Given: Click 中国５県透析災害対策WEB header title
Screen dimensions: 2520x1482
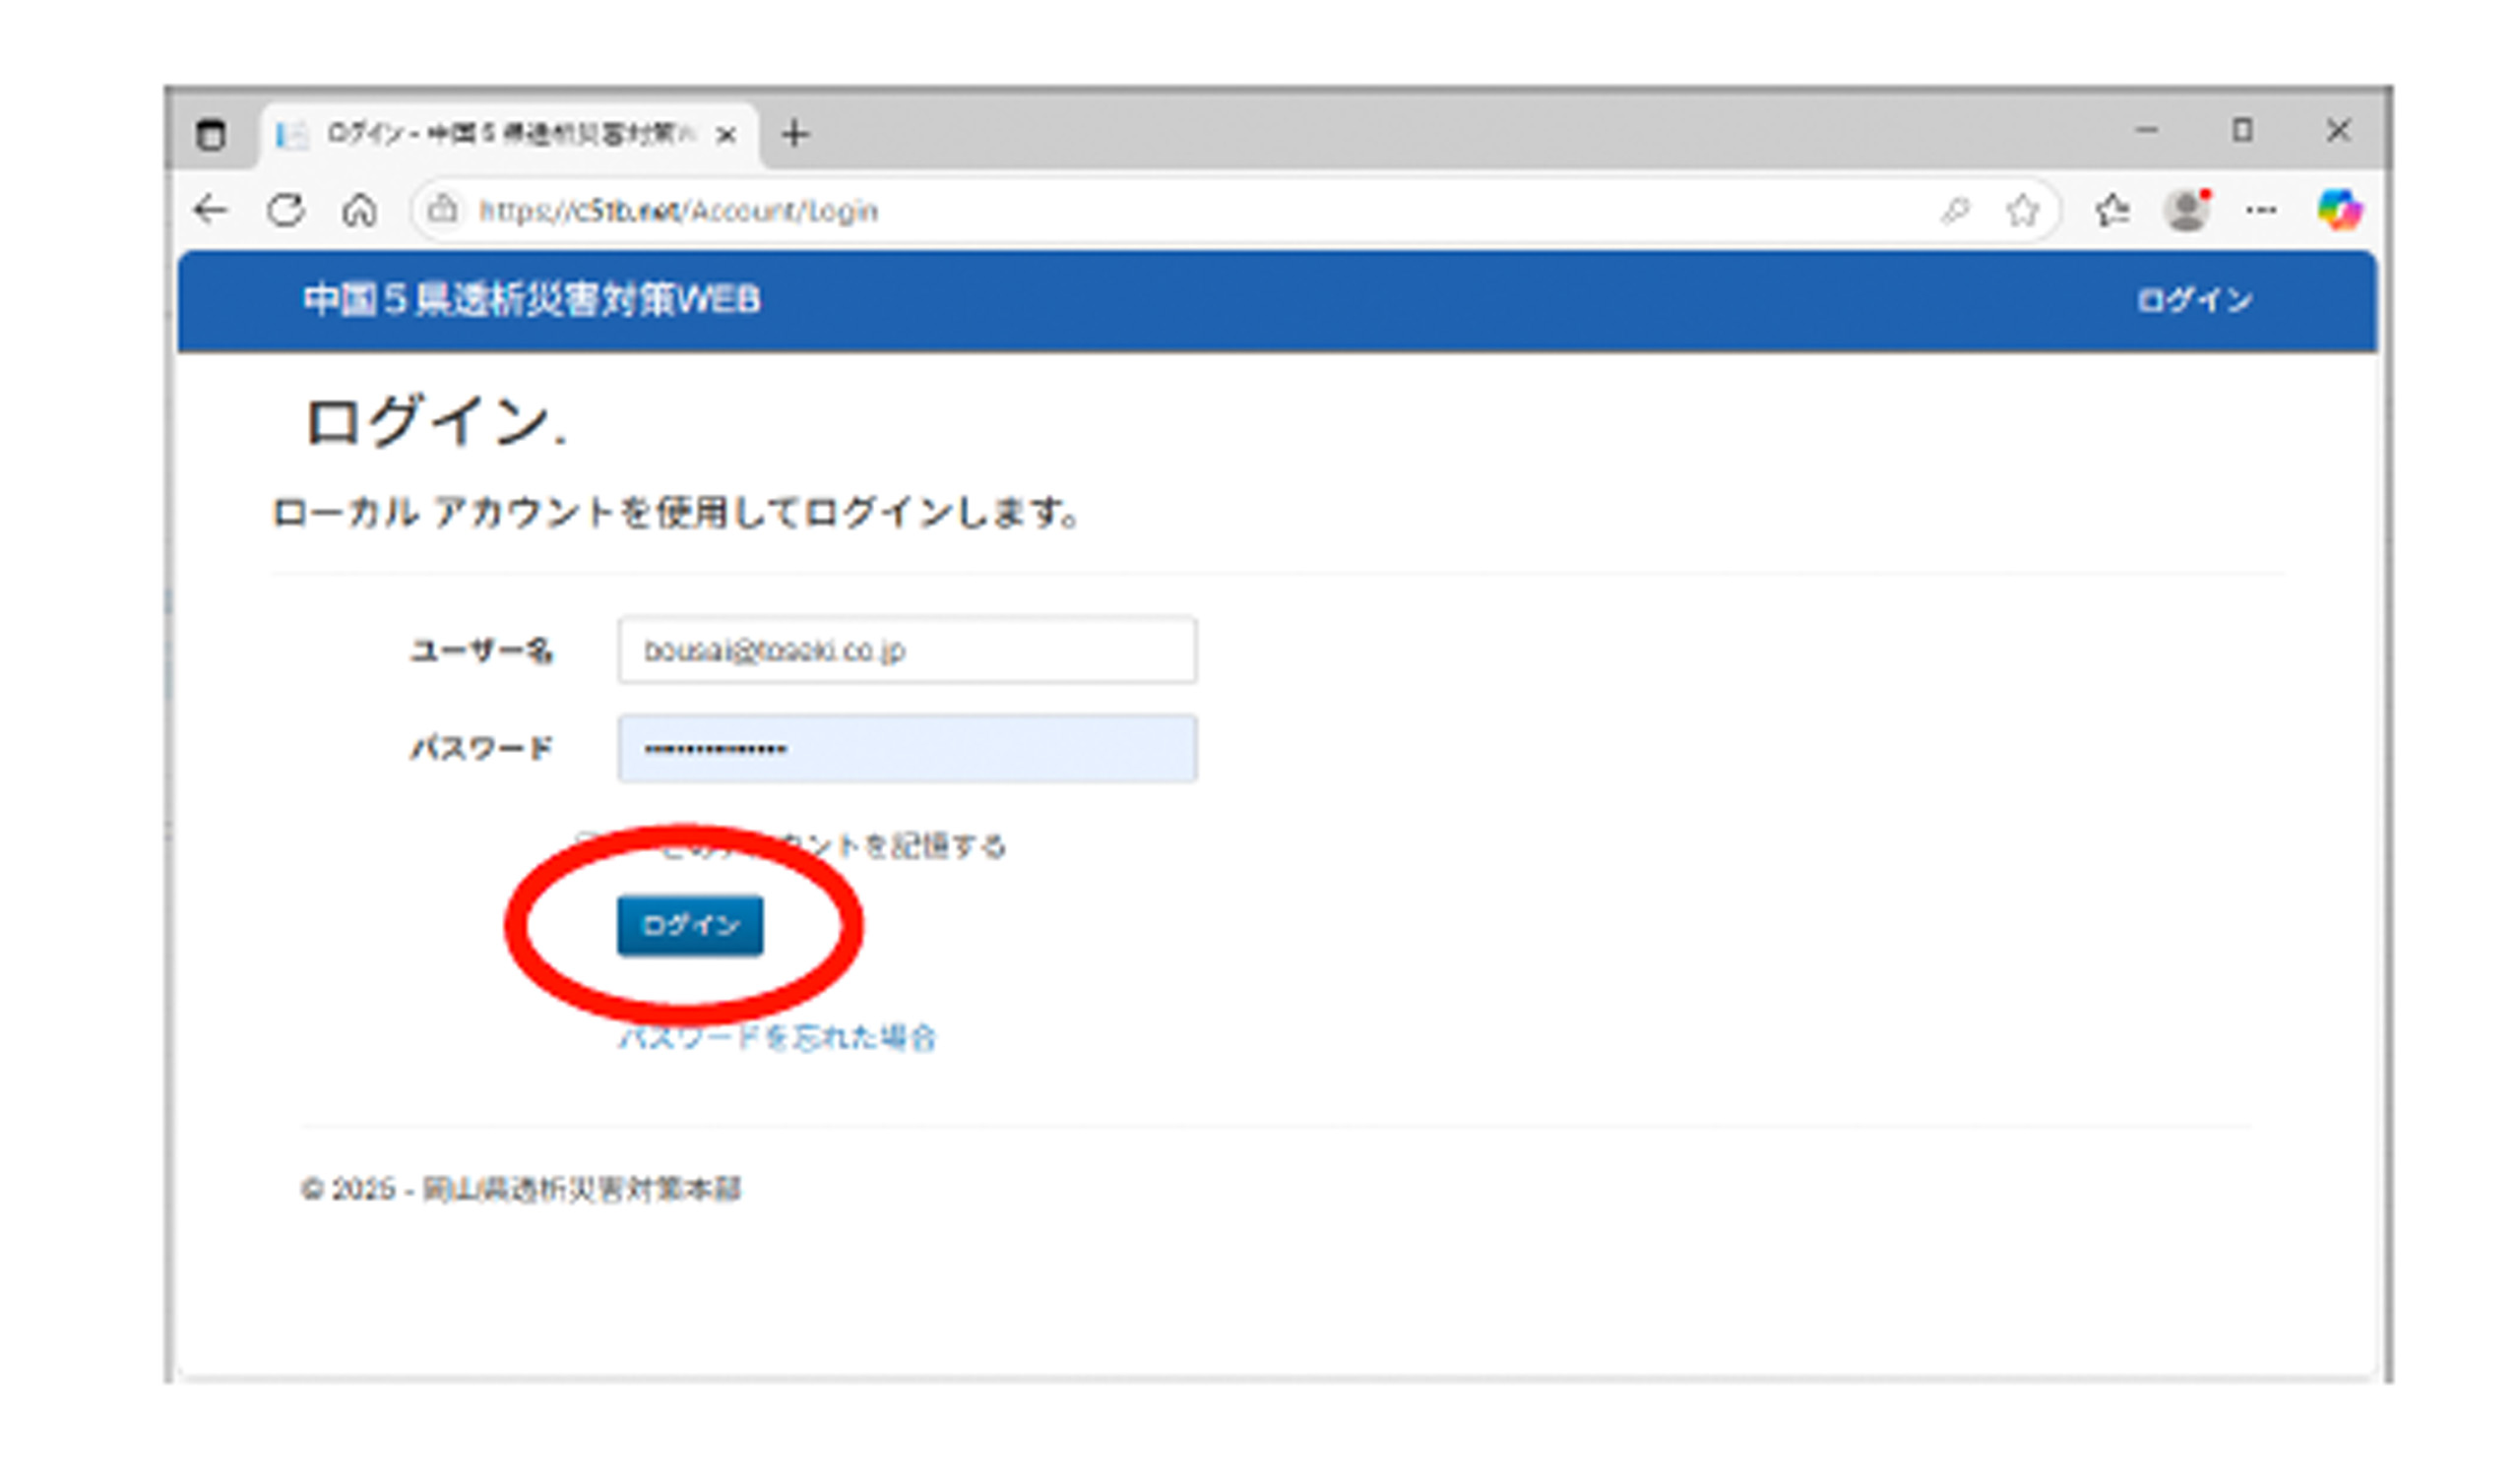Looking at the screenshot, I should 532,300.
